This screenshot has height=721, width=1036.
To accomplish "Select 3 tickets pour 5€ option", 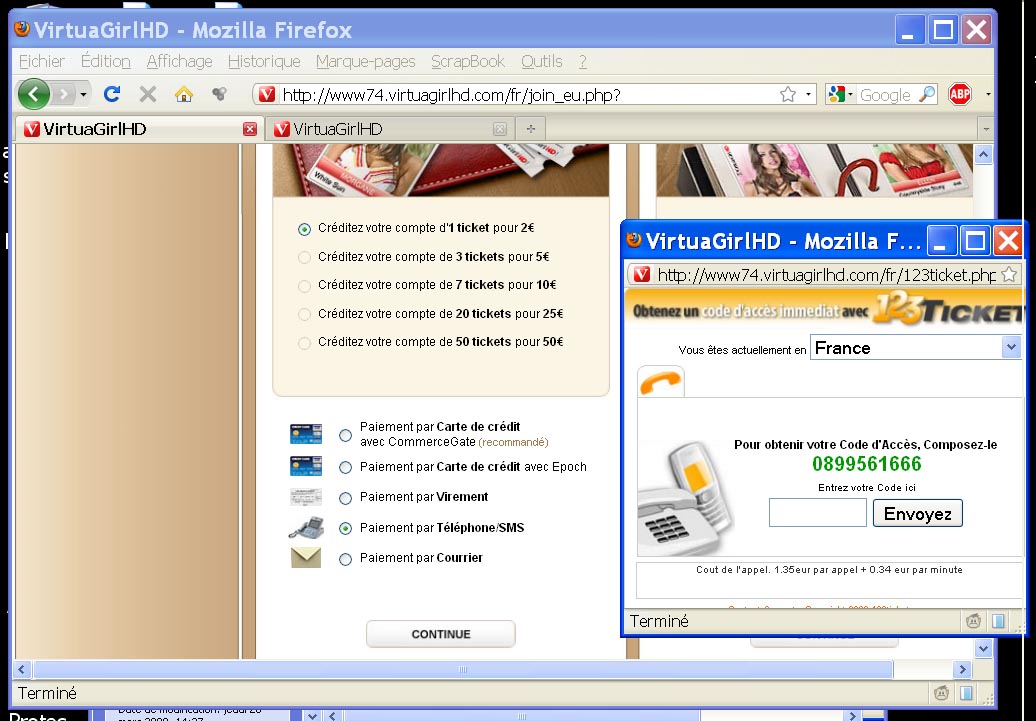I will click(304, 258).
